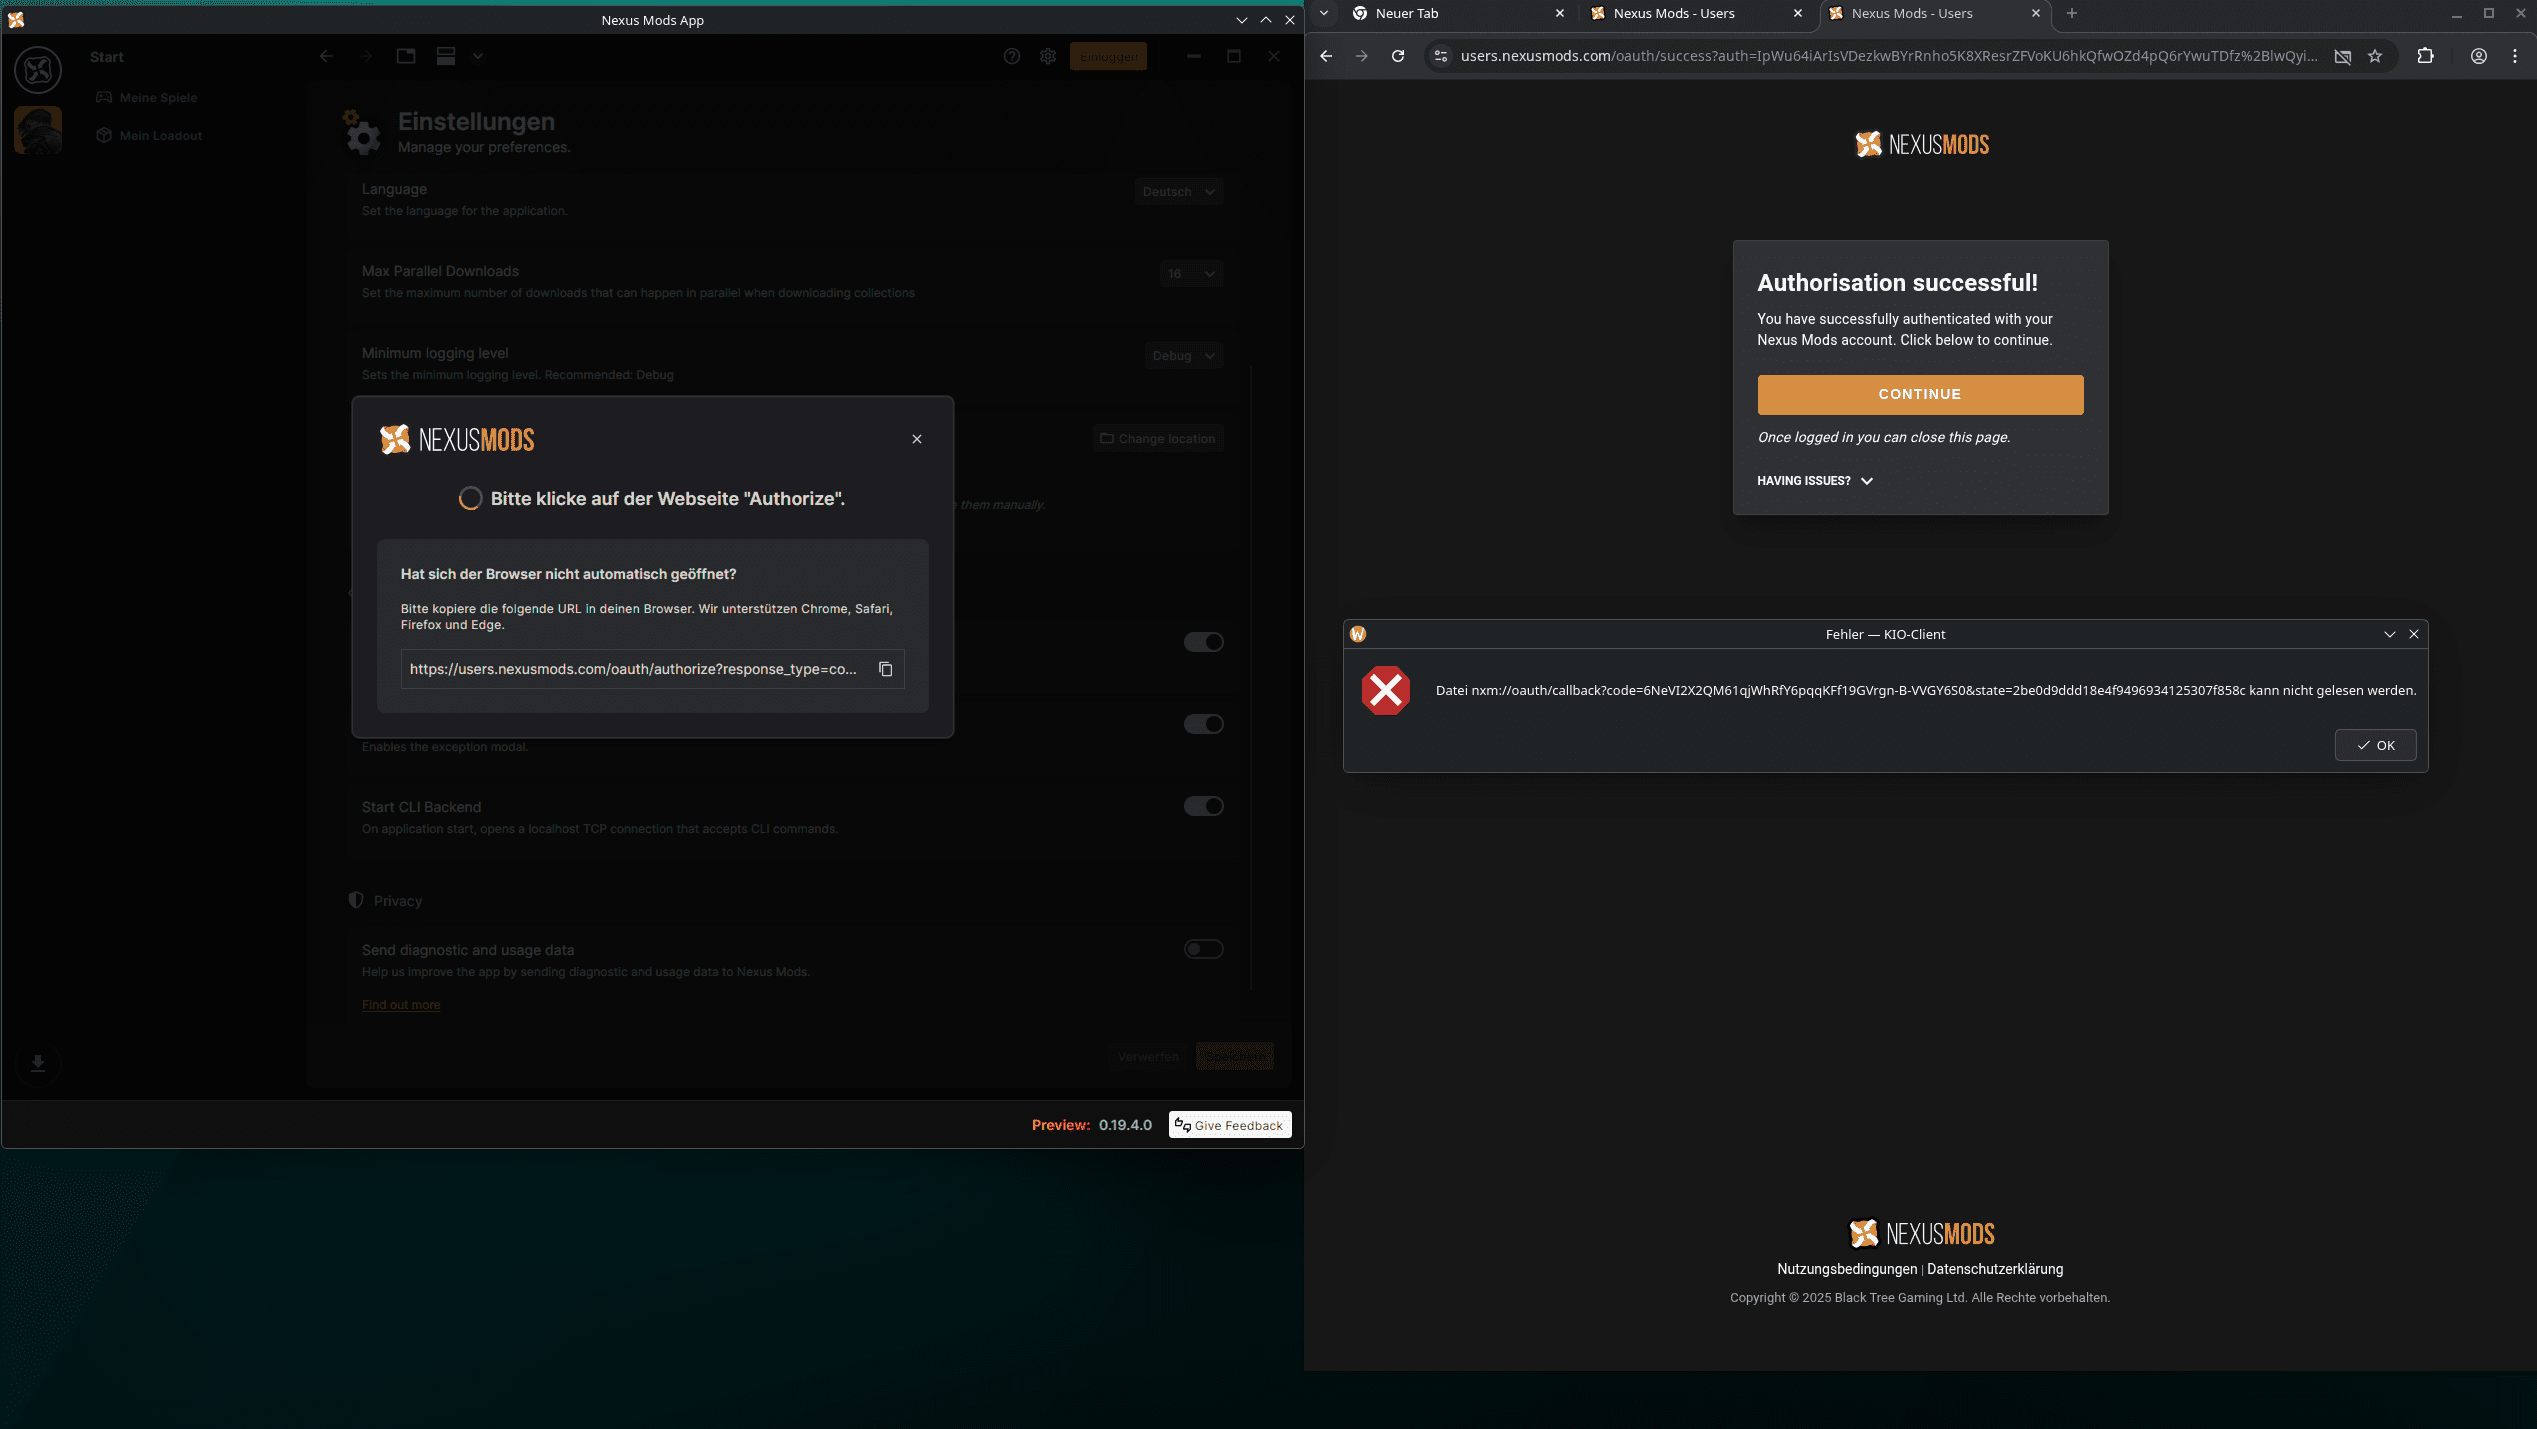2537x1429 pixels.
Task: Click OK in the KIO-Client error dialog
Action: tap(2375, 745)
